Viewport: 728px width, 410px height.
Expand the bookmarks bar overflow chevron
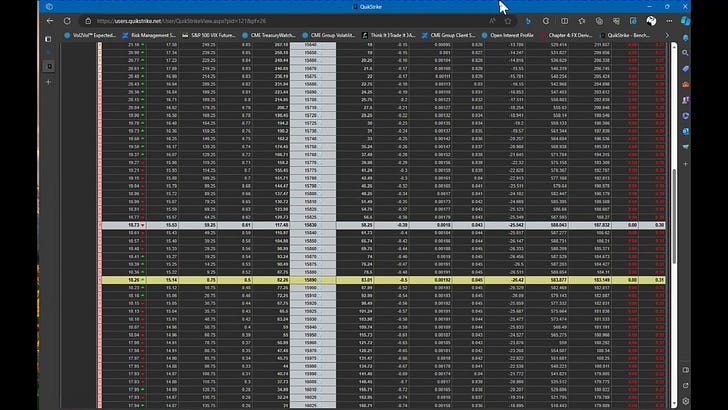point(667,35)
